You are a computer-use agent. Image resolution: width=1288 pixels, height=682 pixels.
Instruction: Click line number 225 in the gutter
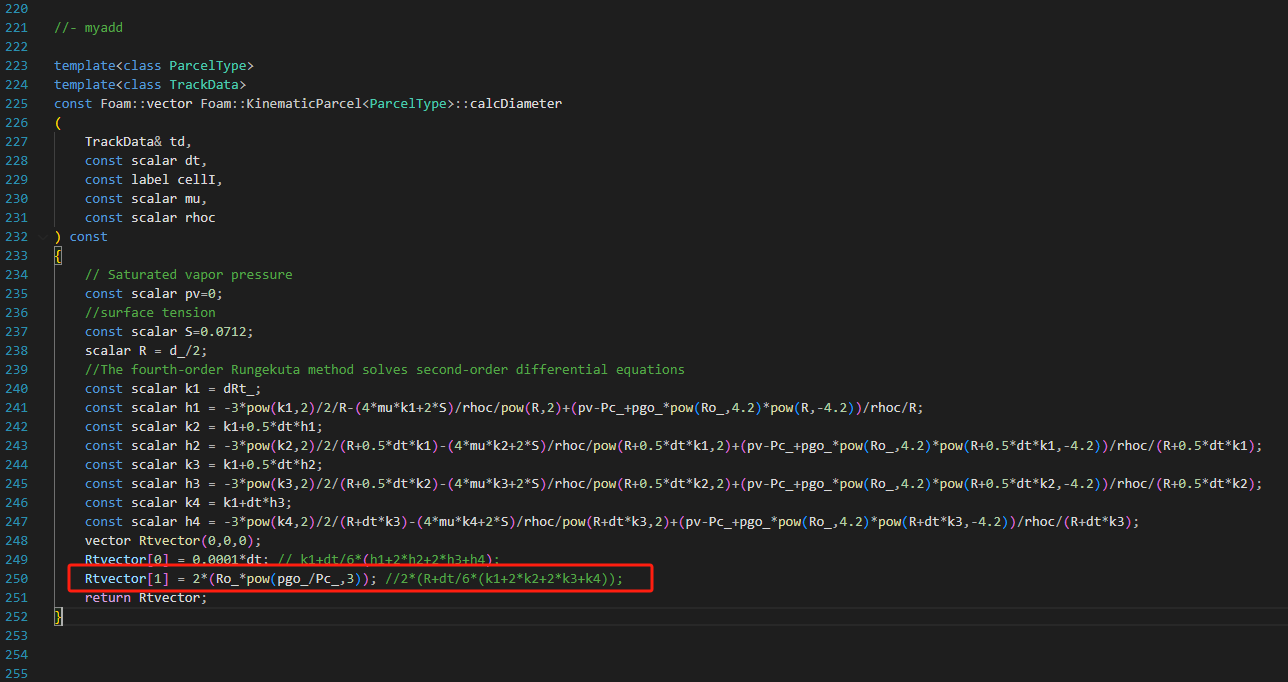pyautogui.click(x=16, y=104)
